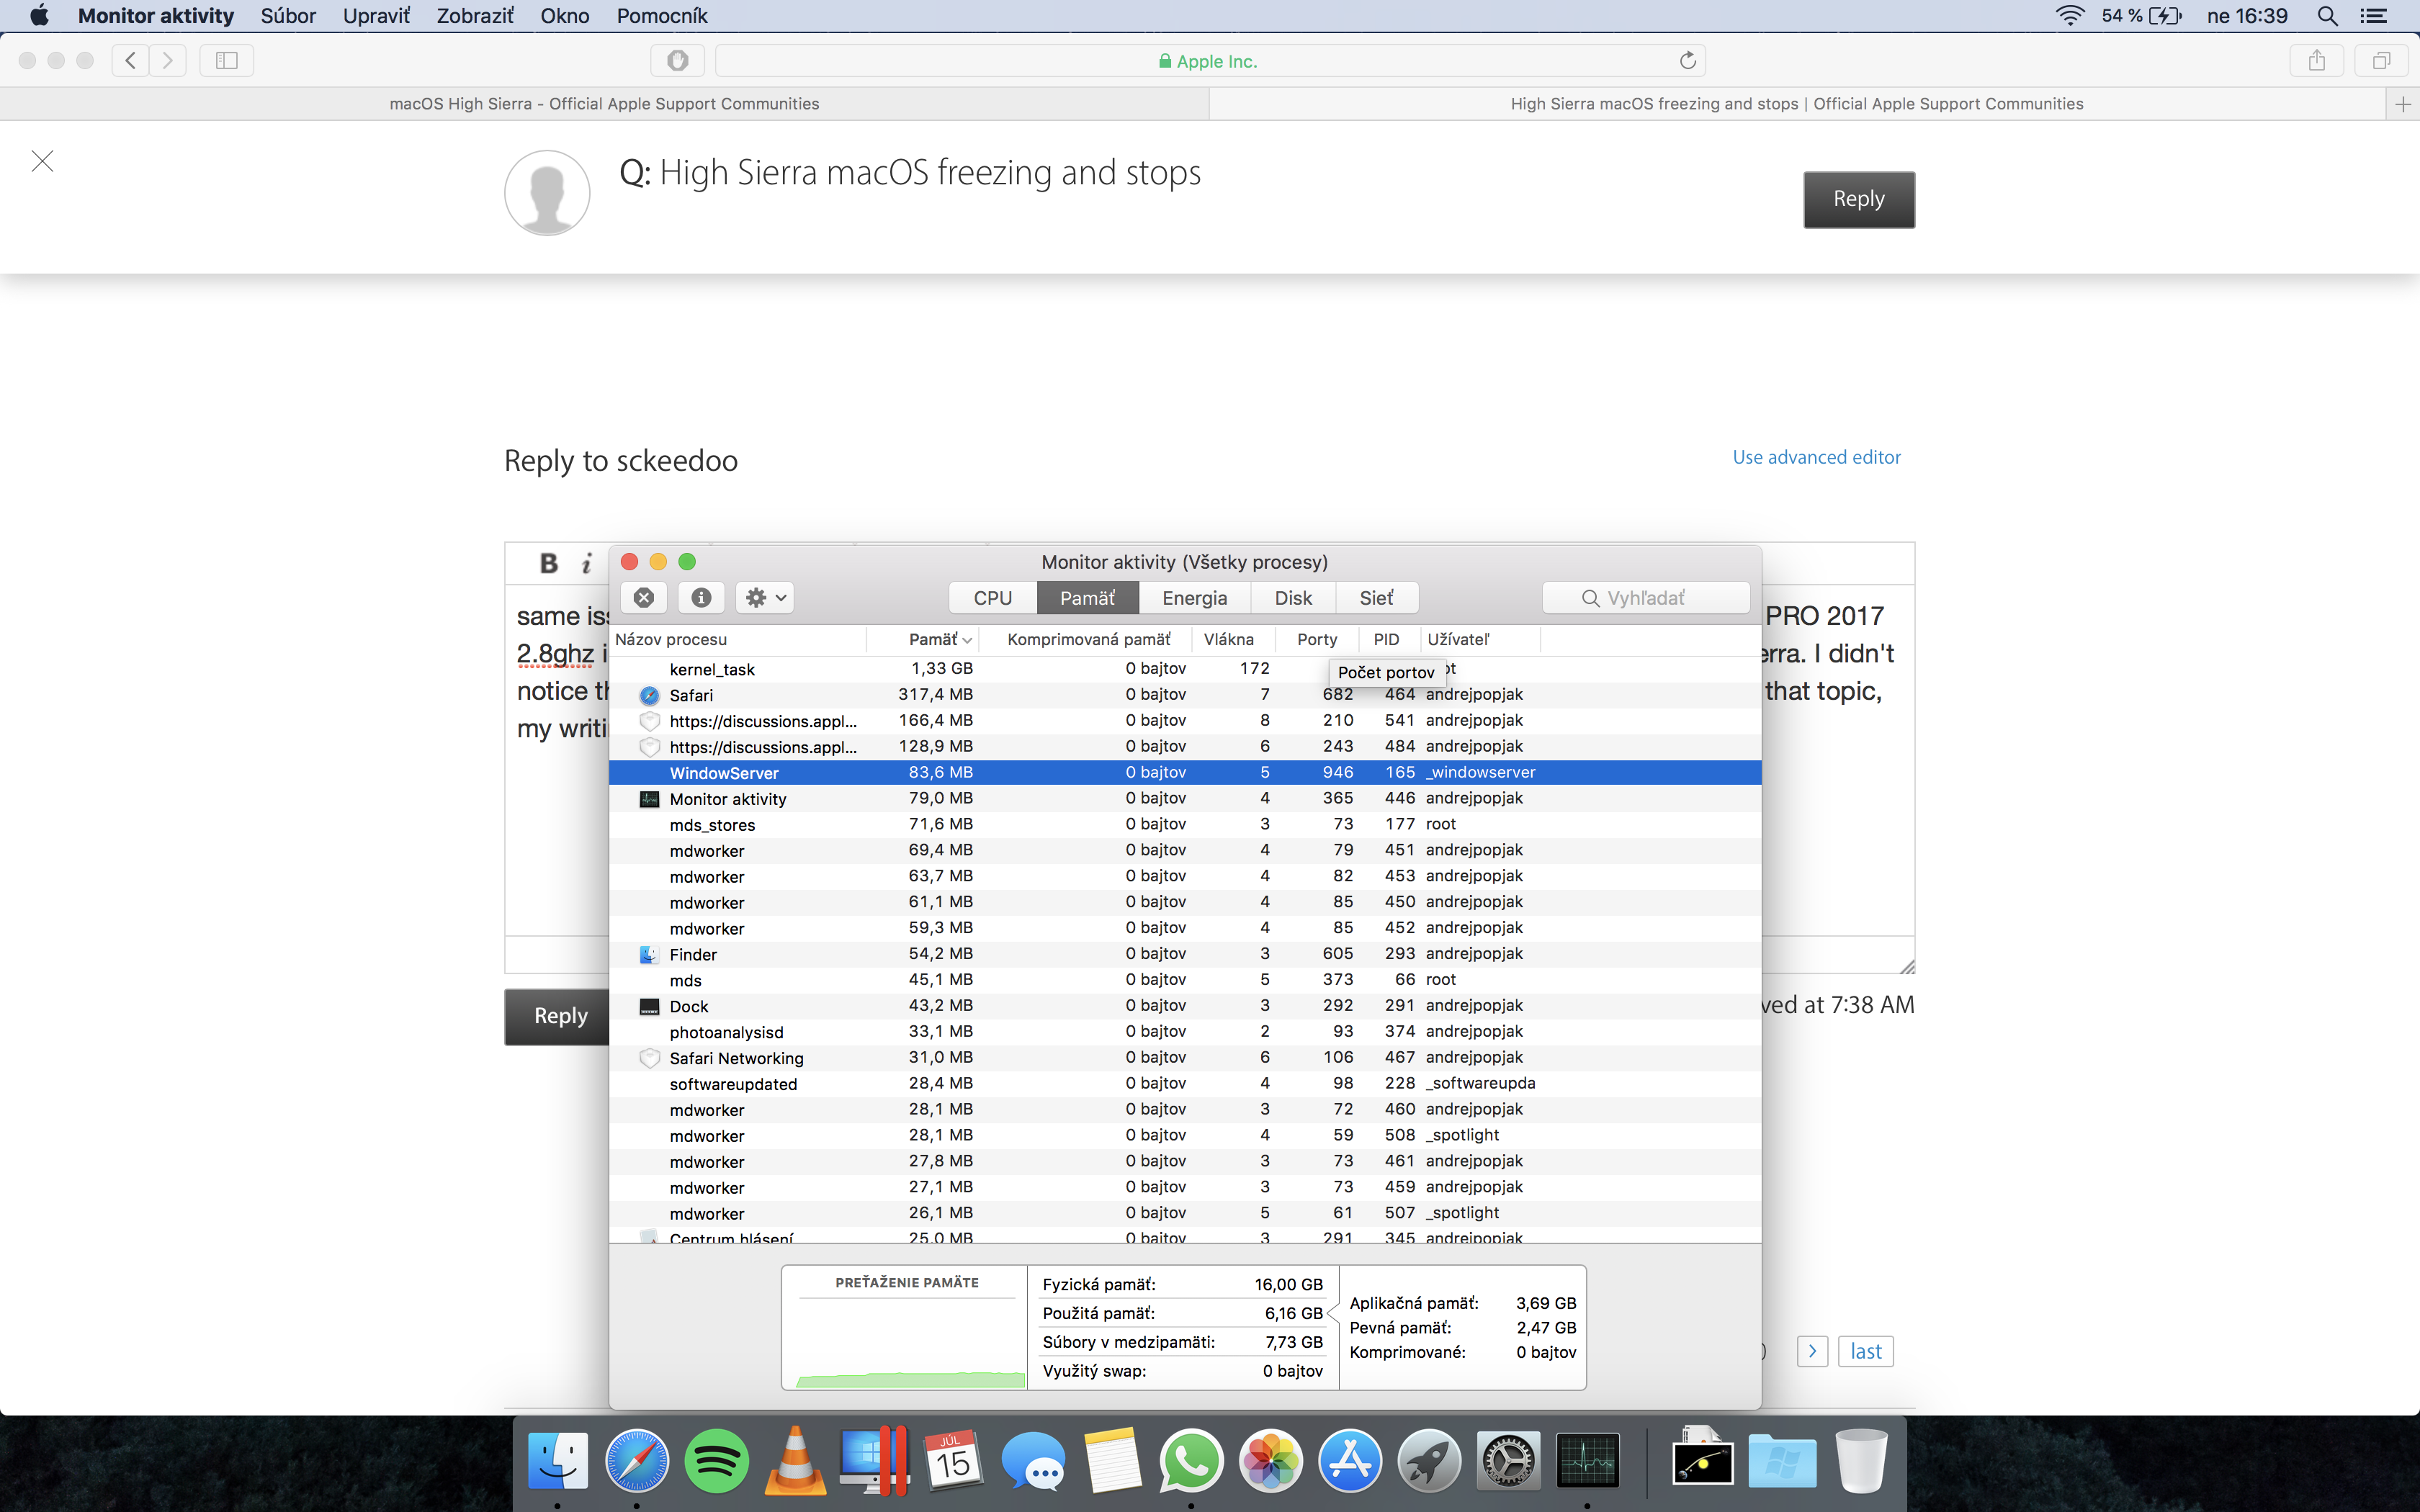Screen dimensions: 2420x1512
Task: Select the Disk tab
Action: (x=1292, y=597)
